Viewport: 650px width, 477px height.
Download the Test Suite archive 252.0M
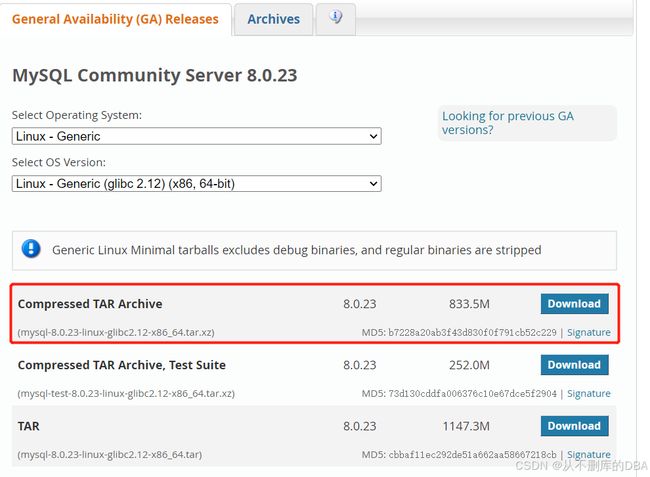[x=575, y=365]
